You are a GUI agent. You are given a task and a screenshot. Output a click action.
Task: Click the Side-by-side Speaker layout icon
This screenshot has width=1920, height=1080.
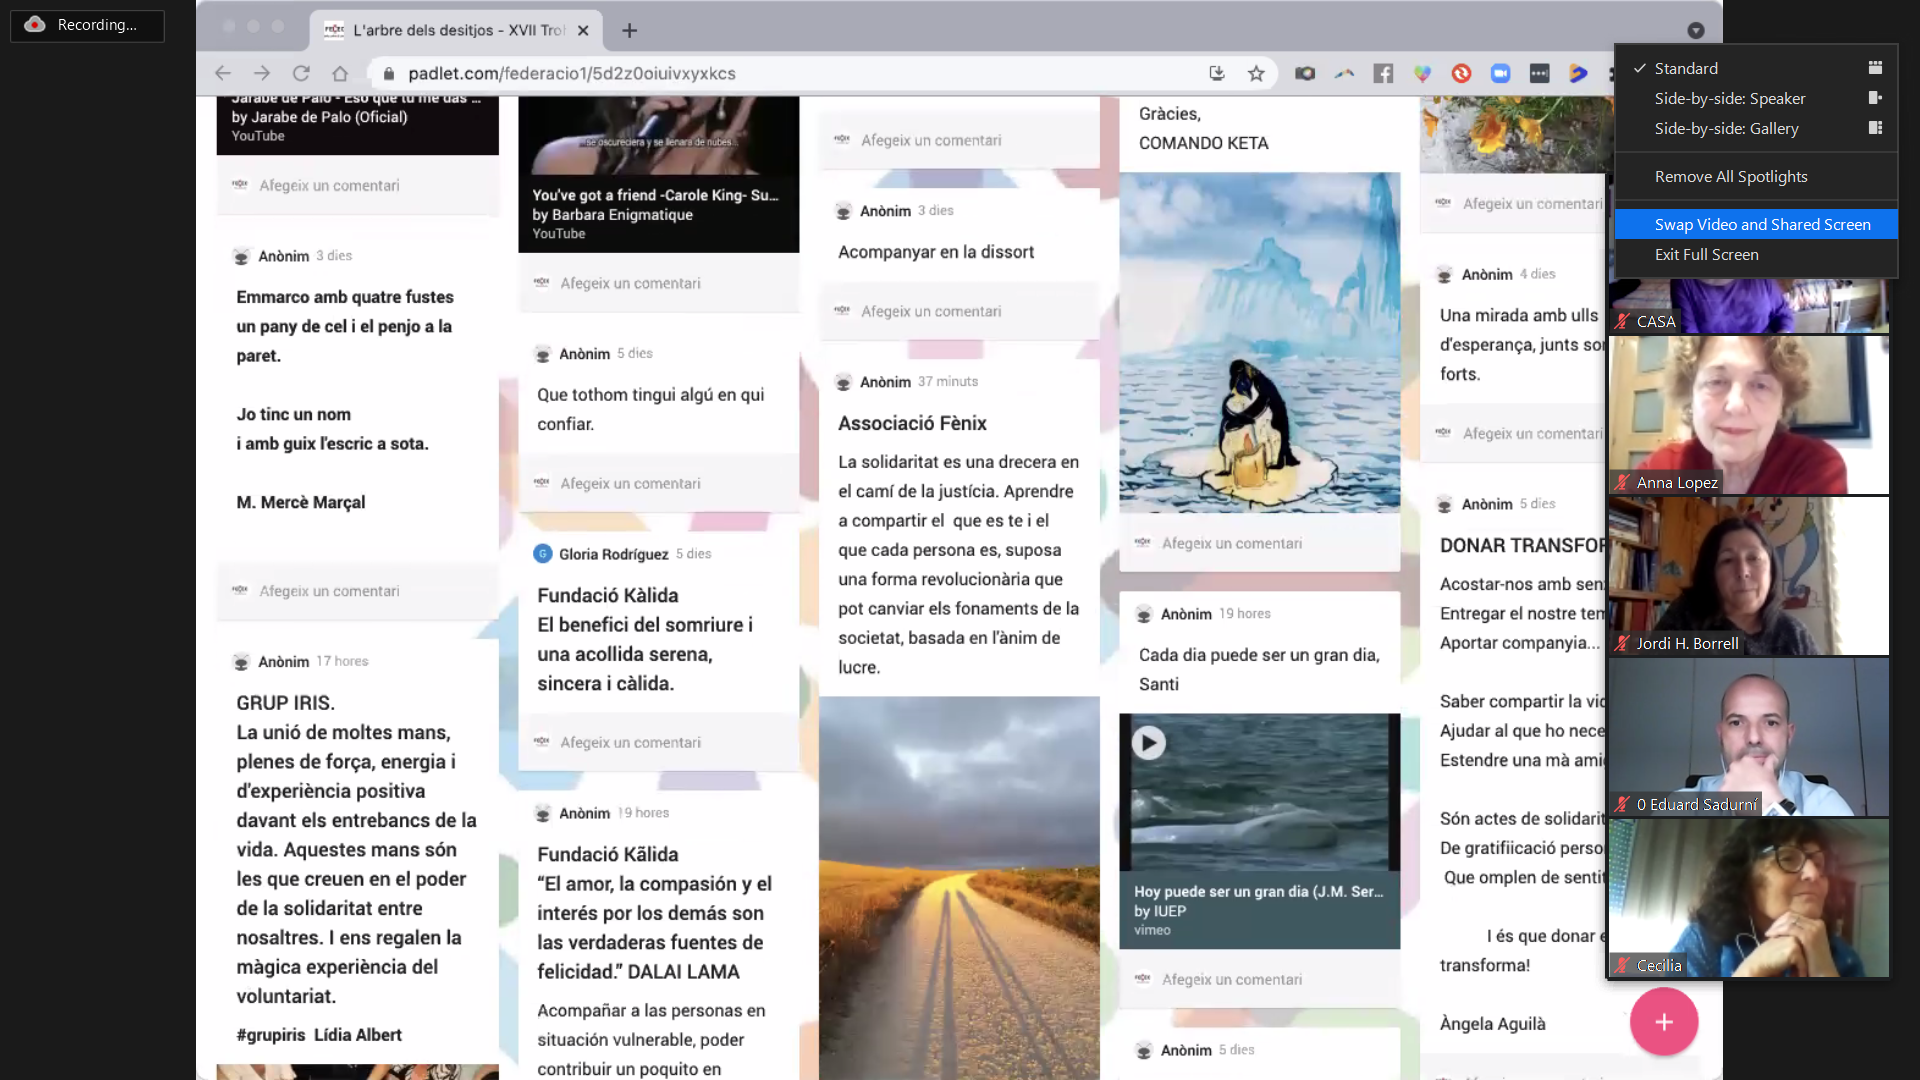(1875, 98)
